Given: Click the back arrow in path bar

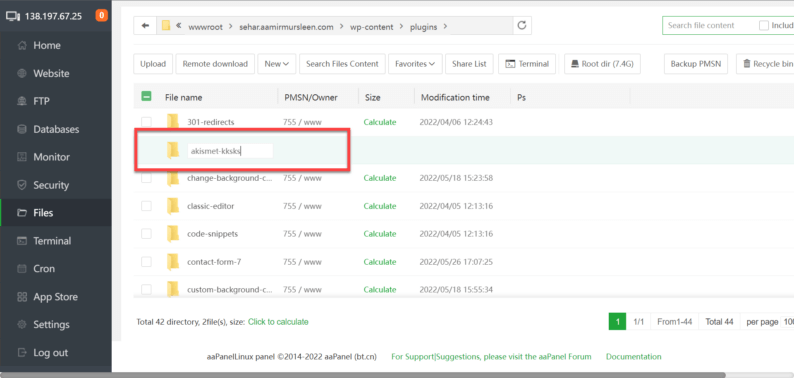Looking at the screenshot, I should (145, 26).
